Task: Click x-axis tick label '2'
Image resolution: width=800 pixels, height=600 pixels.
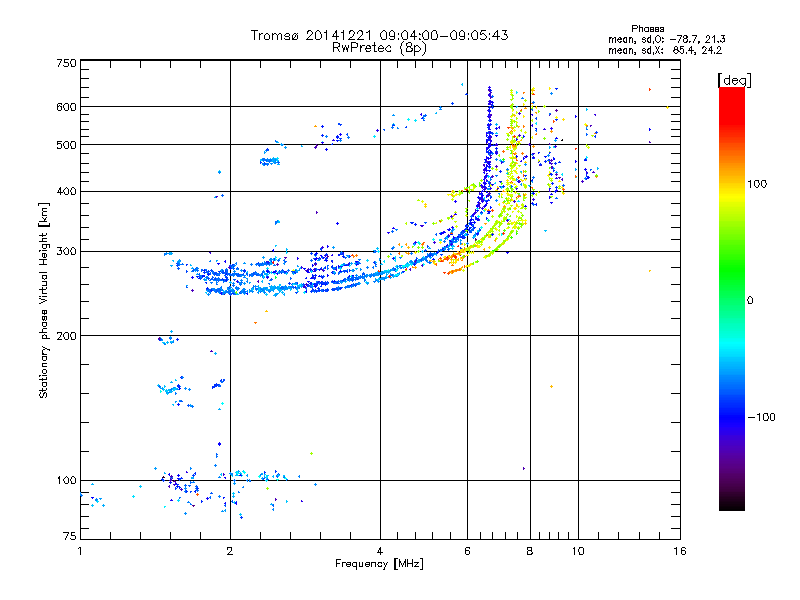Action: (230, 551)
